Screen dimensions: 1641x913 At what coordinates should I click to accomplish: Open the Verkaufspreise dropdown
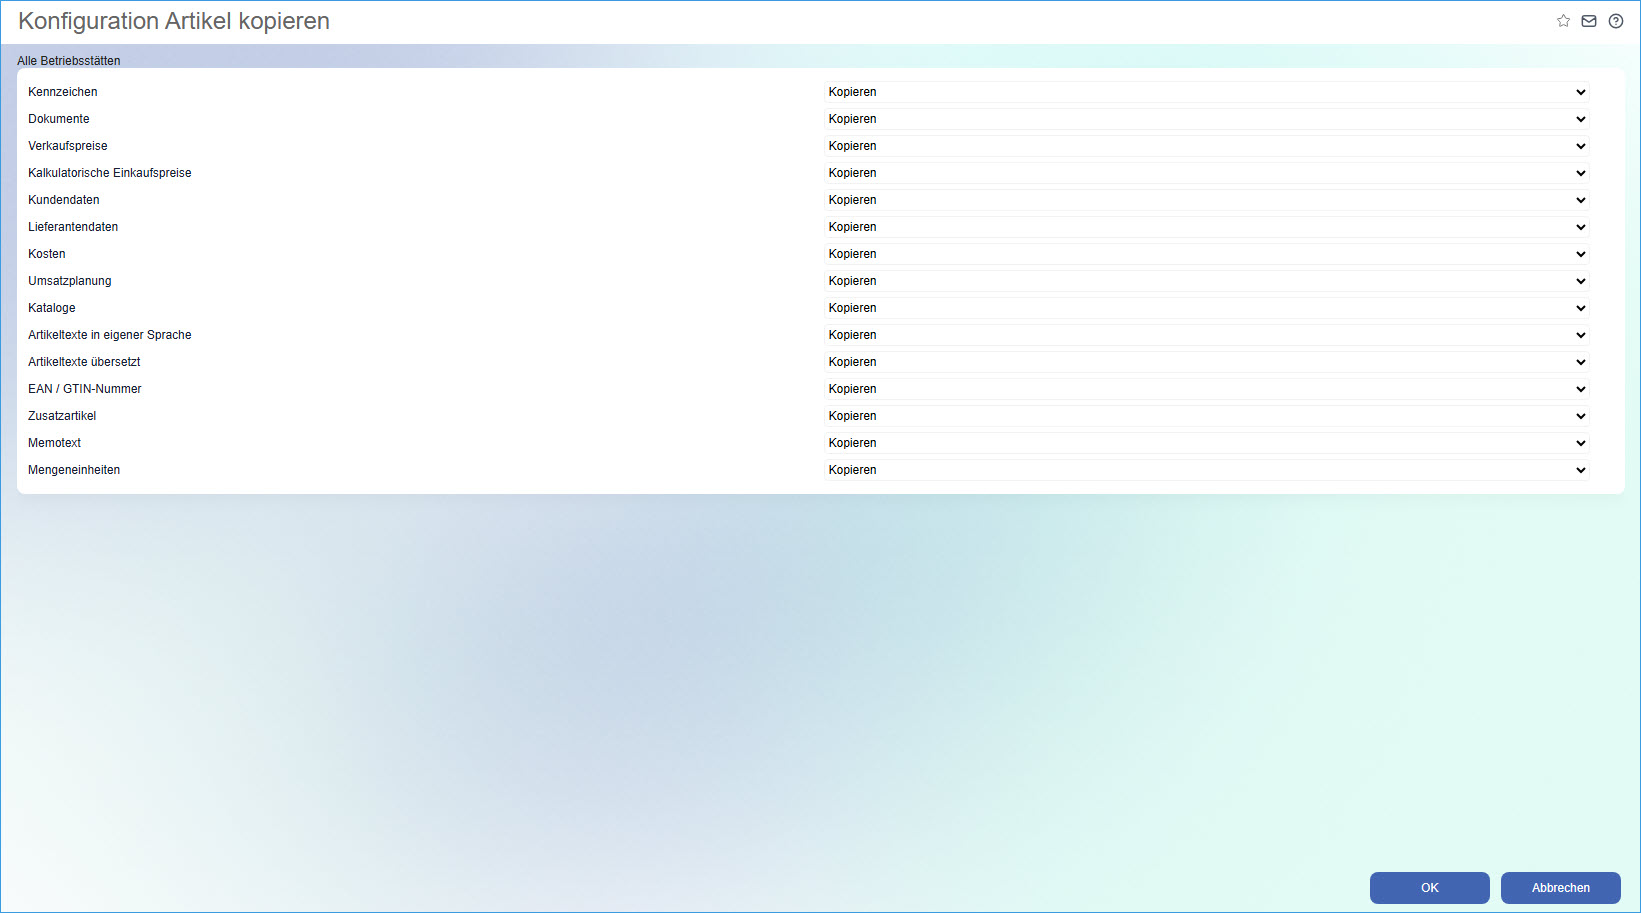pyautogui.click(x=1207, y=146)
